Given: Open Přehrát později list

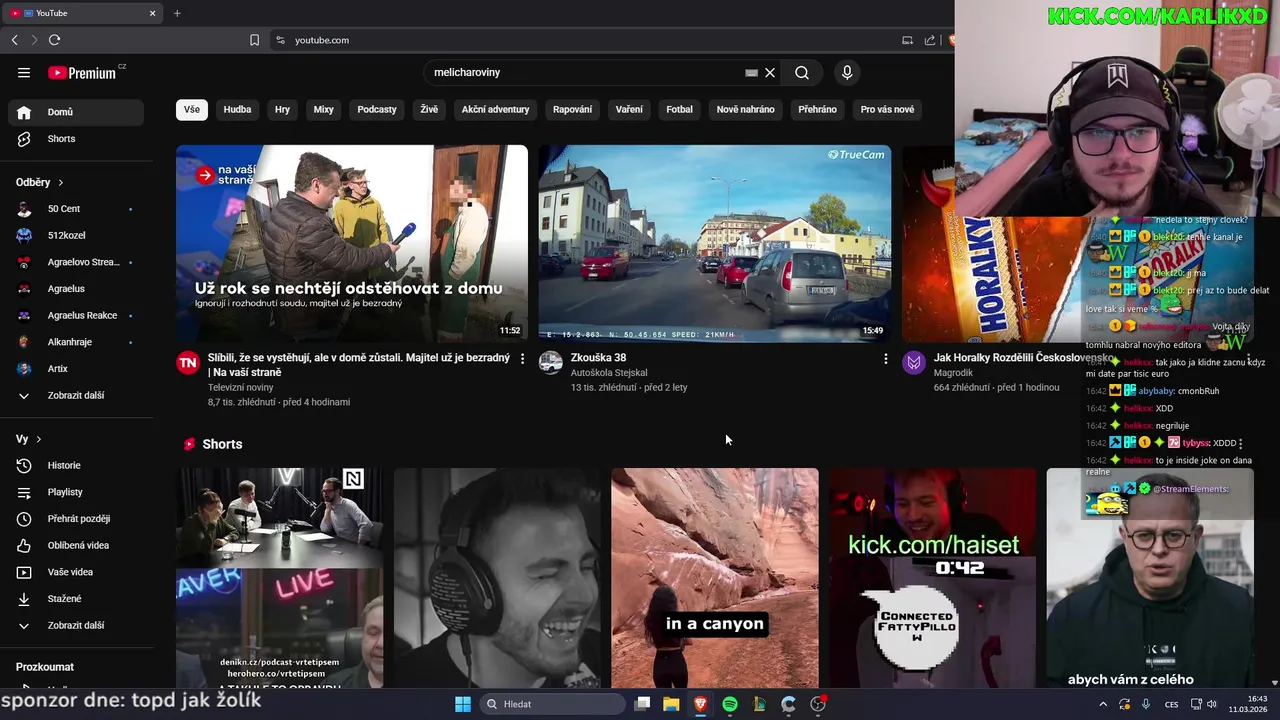Looking at the screenshot, I should click(x=76, y=519).
